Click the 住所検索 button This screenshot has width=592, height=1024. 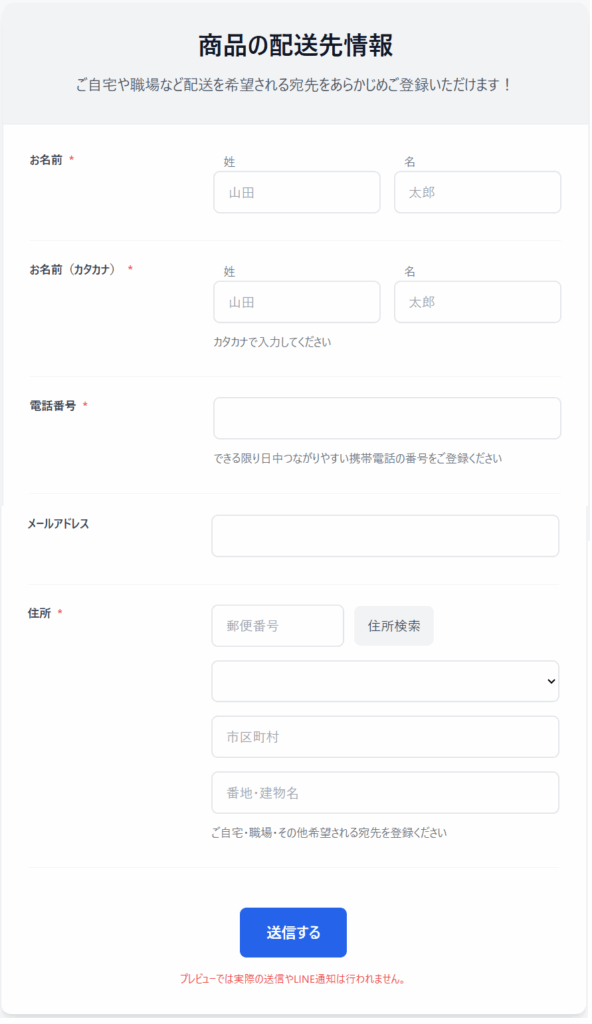(393, 626)
